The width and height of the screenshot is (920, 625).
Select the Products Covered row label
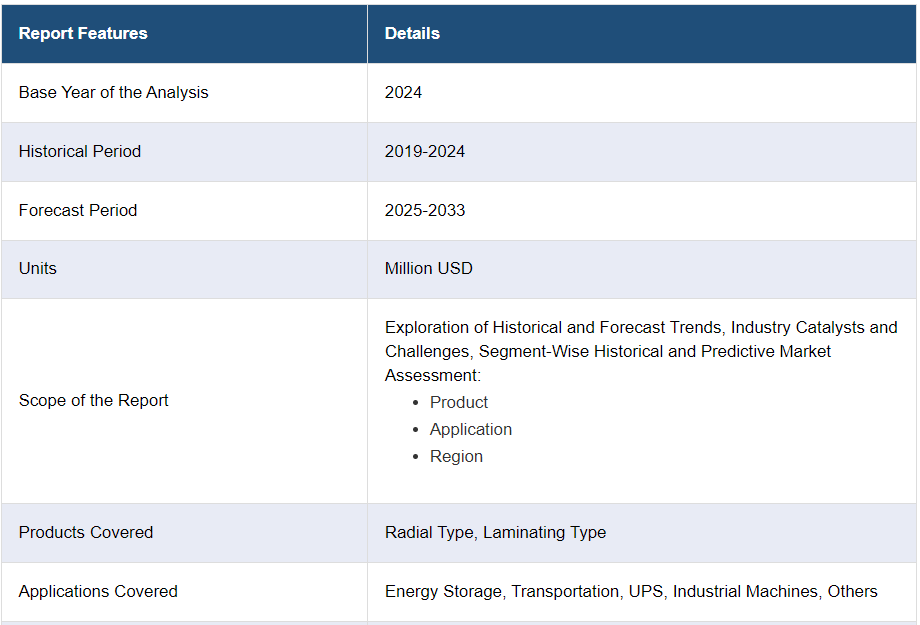click(86, 532)
